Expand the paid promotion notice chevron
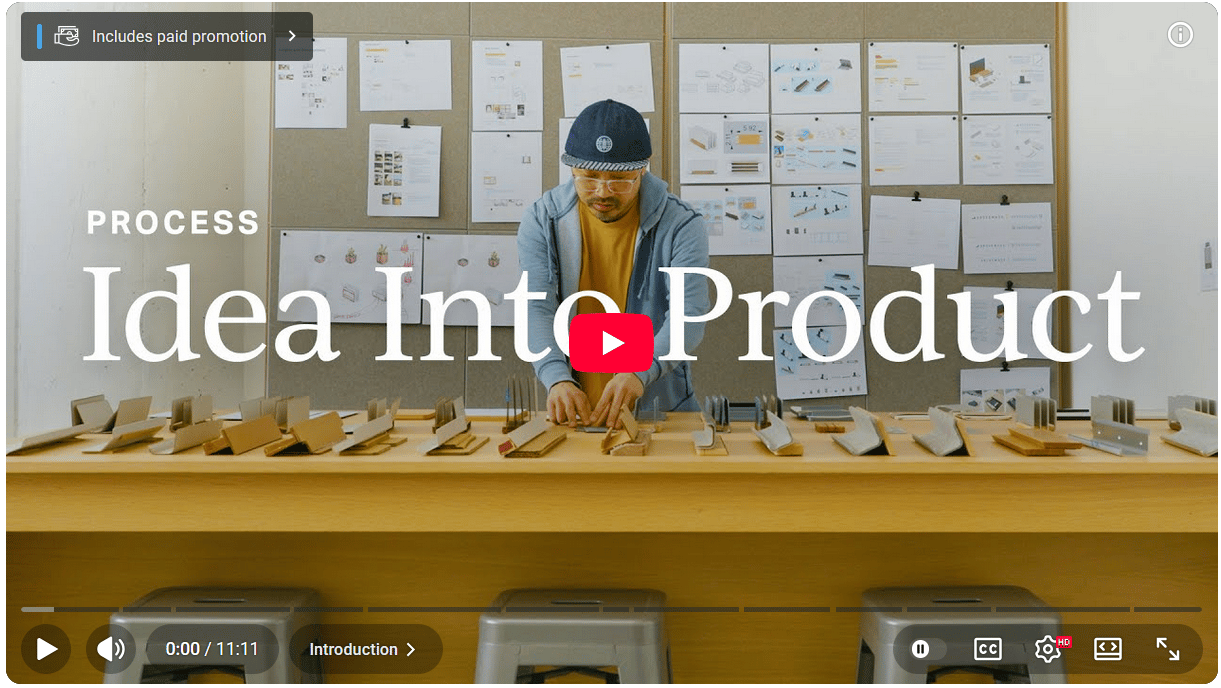1221x688 pixels. coord(292,36)
